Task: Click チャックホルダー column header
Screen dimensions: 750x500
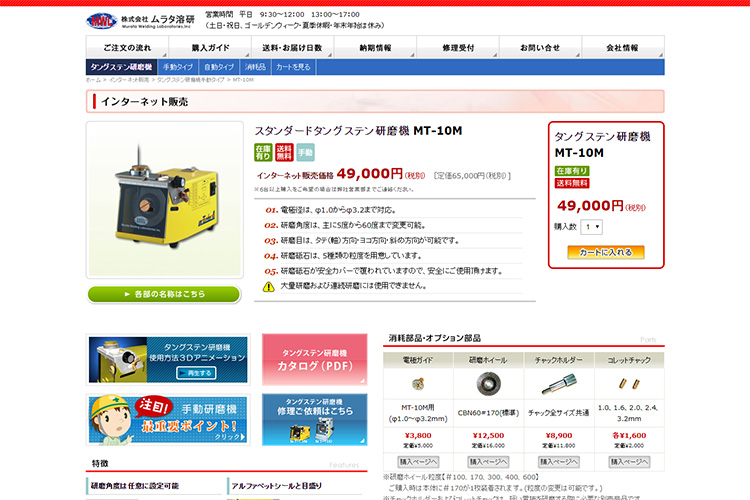Action: [x=559, y=360]
